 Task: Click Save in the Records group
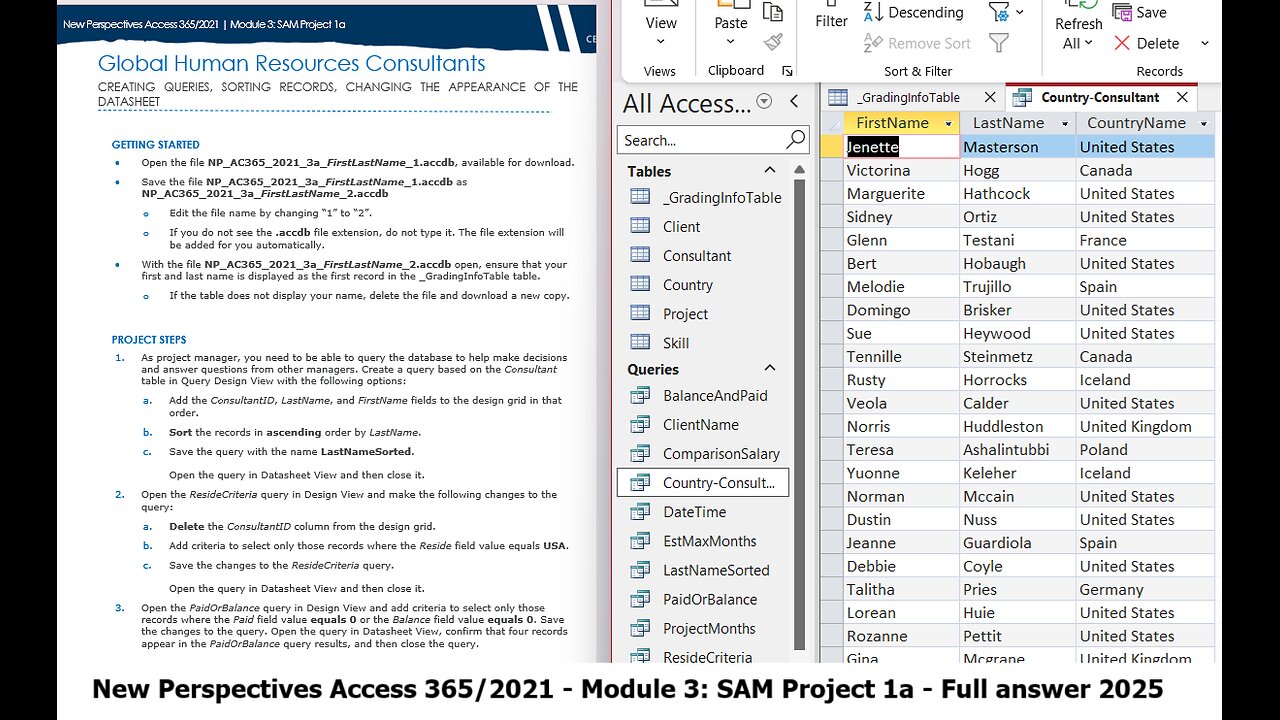(1140, 12)
